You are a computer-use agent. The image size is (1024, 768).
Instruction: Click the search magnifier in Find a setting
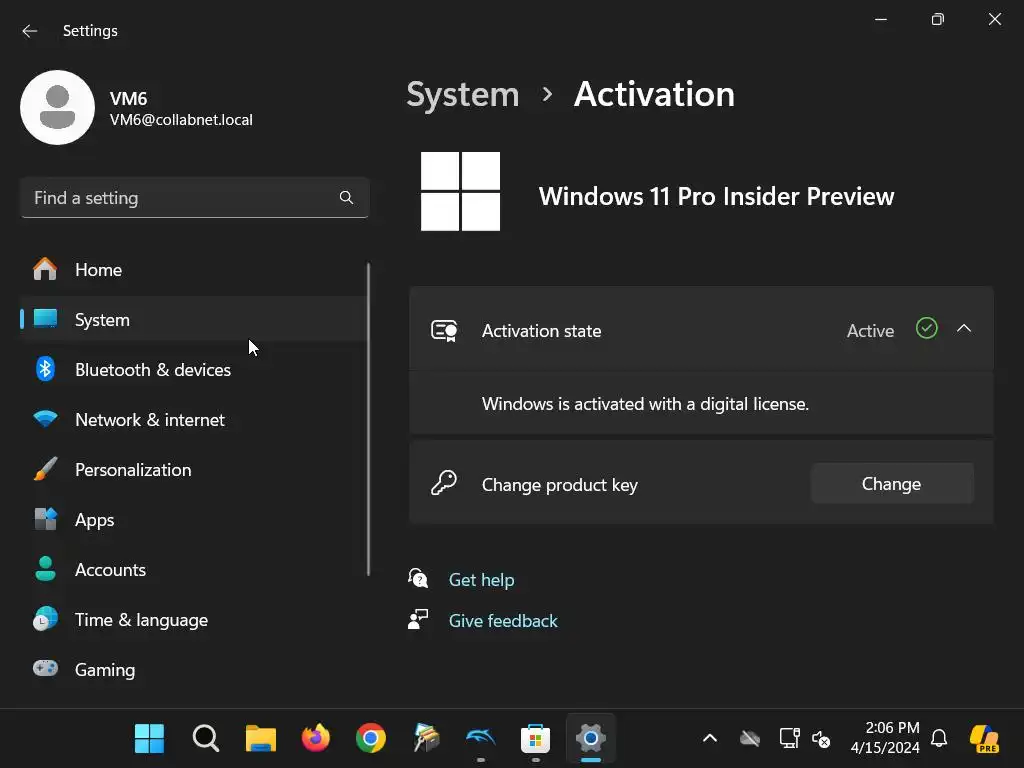[x=346, y=197]
